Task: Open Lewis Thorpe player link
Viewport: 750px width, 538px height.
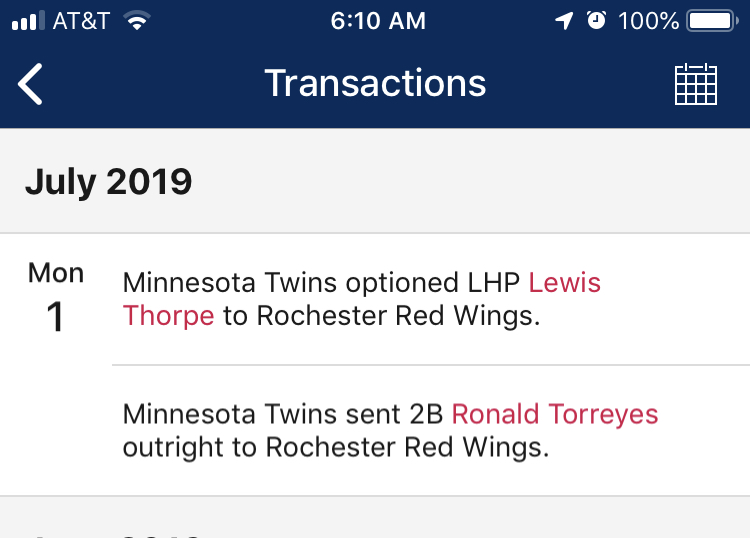Action: pos(564,283)
